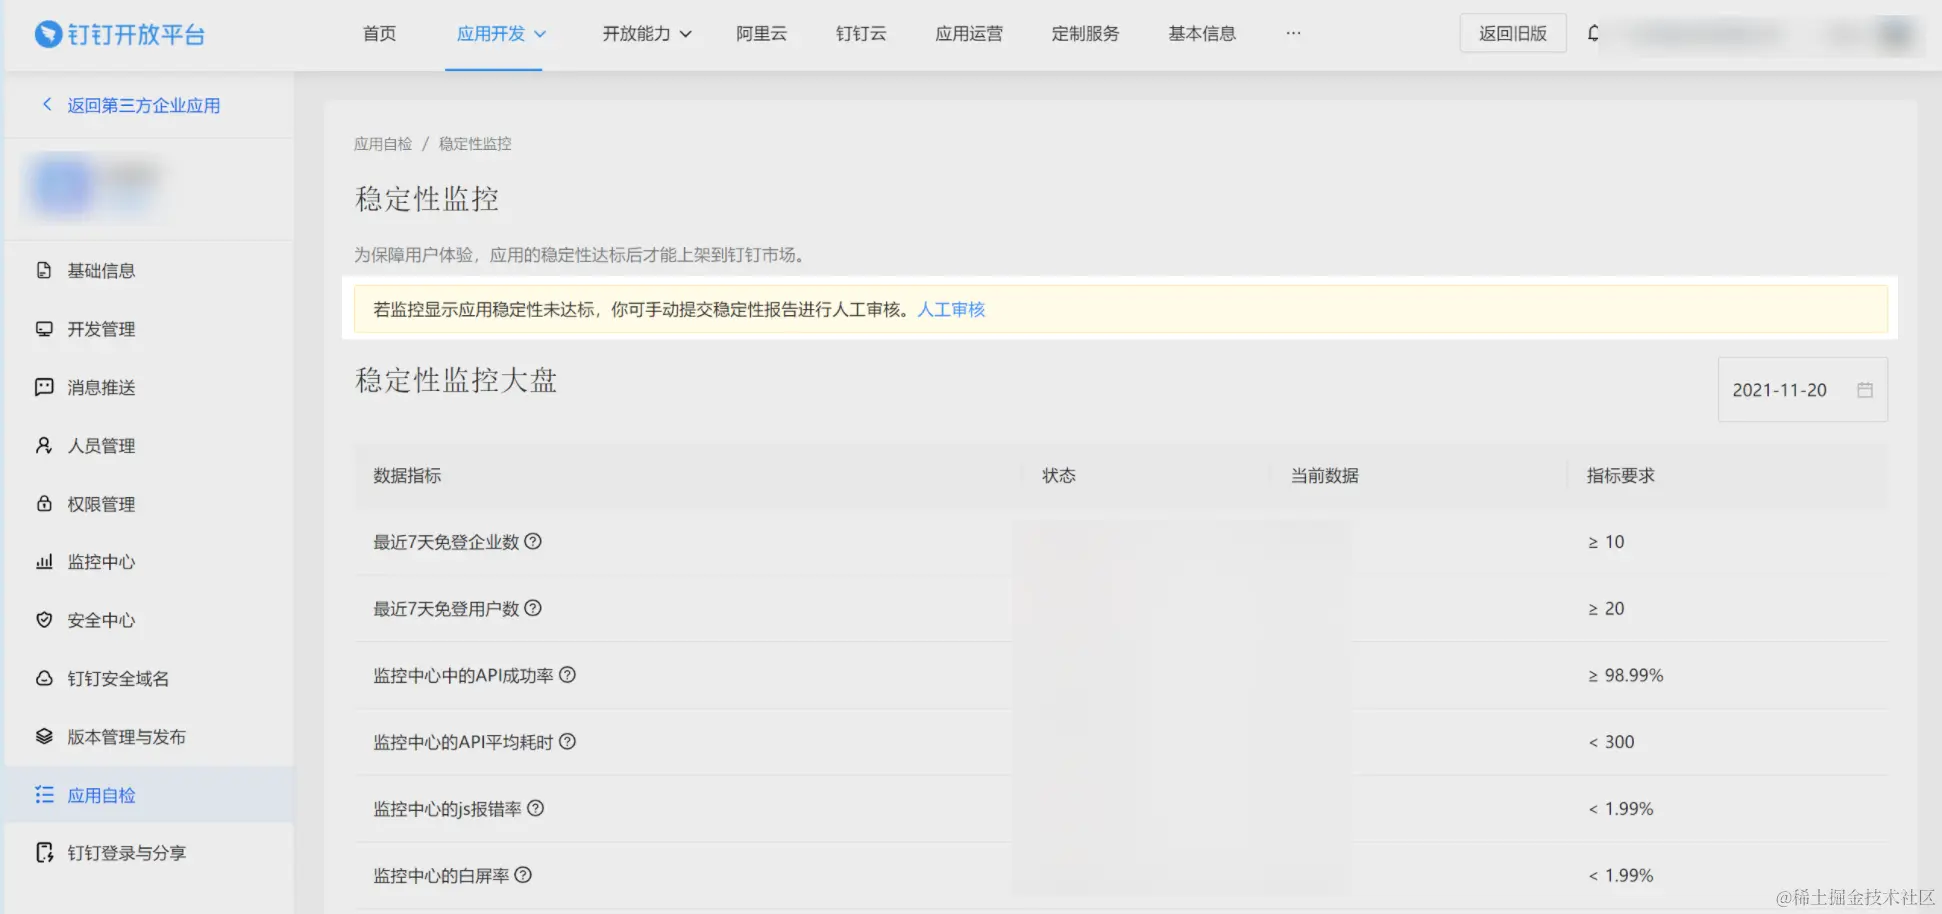
Task: Show help for 最近7天免登用户数
Action: pos(533,608)
